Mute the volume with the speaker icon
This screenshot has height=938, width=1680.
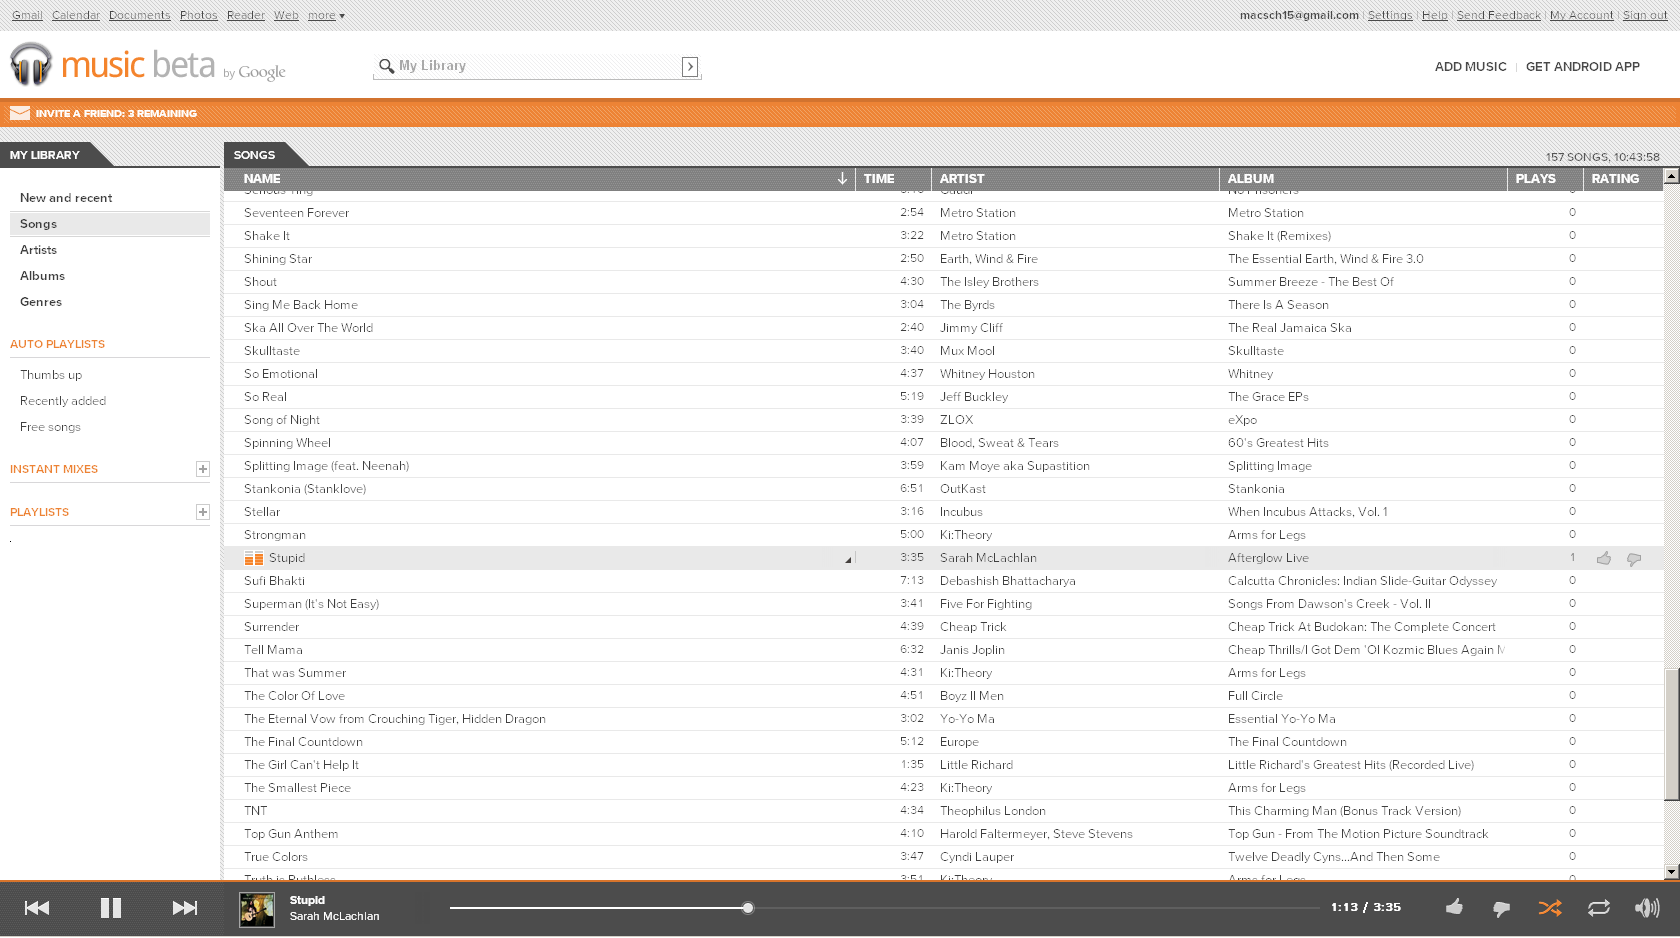(1646, 908)
